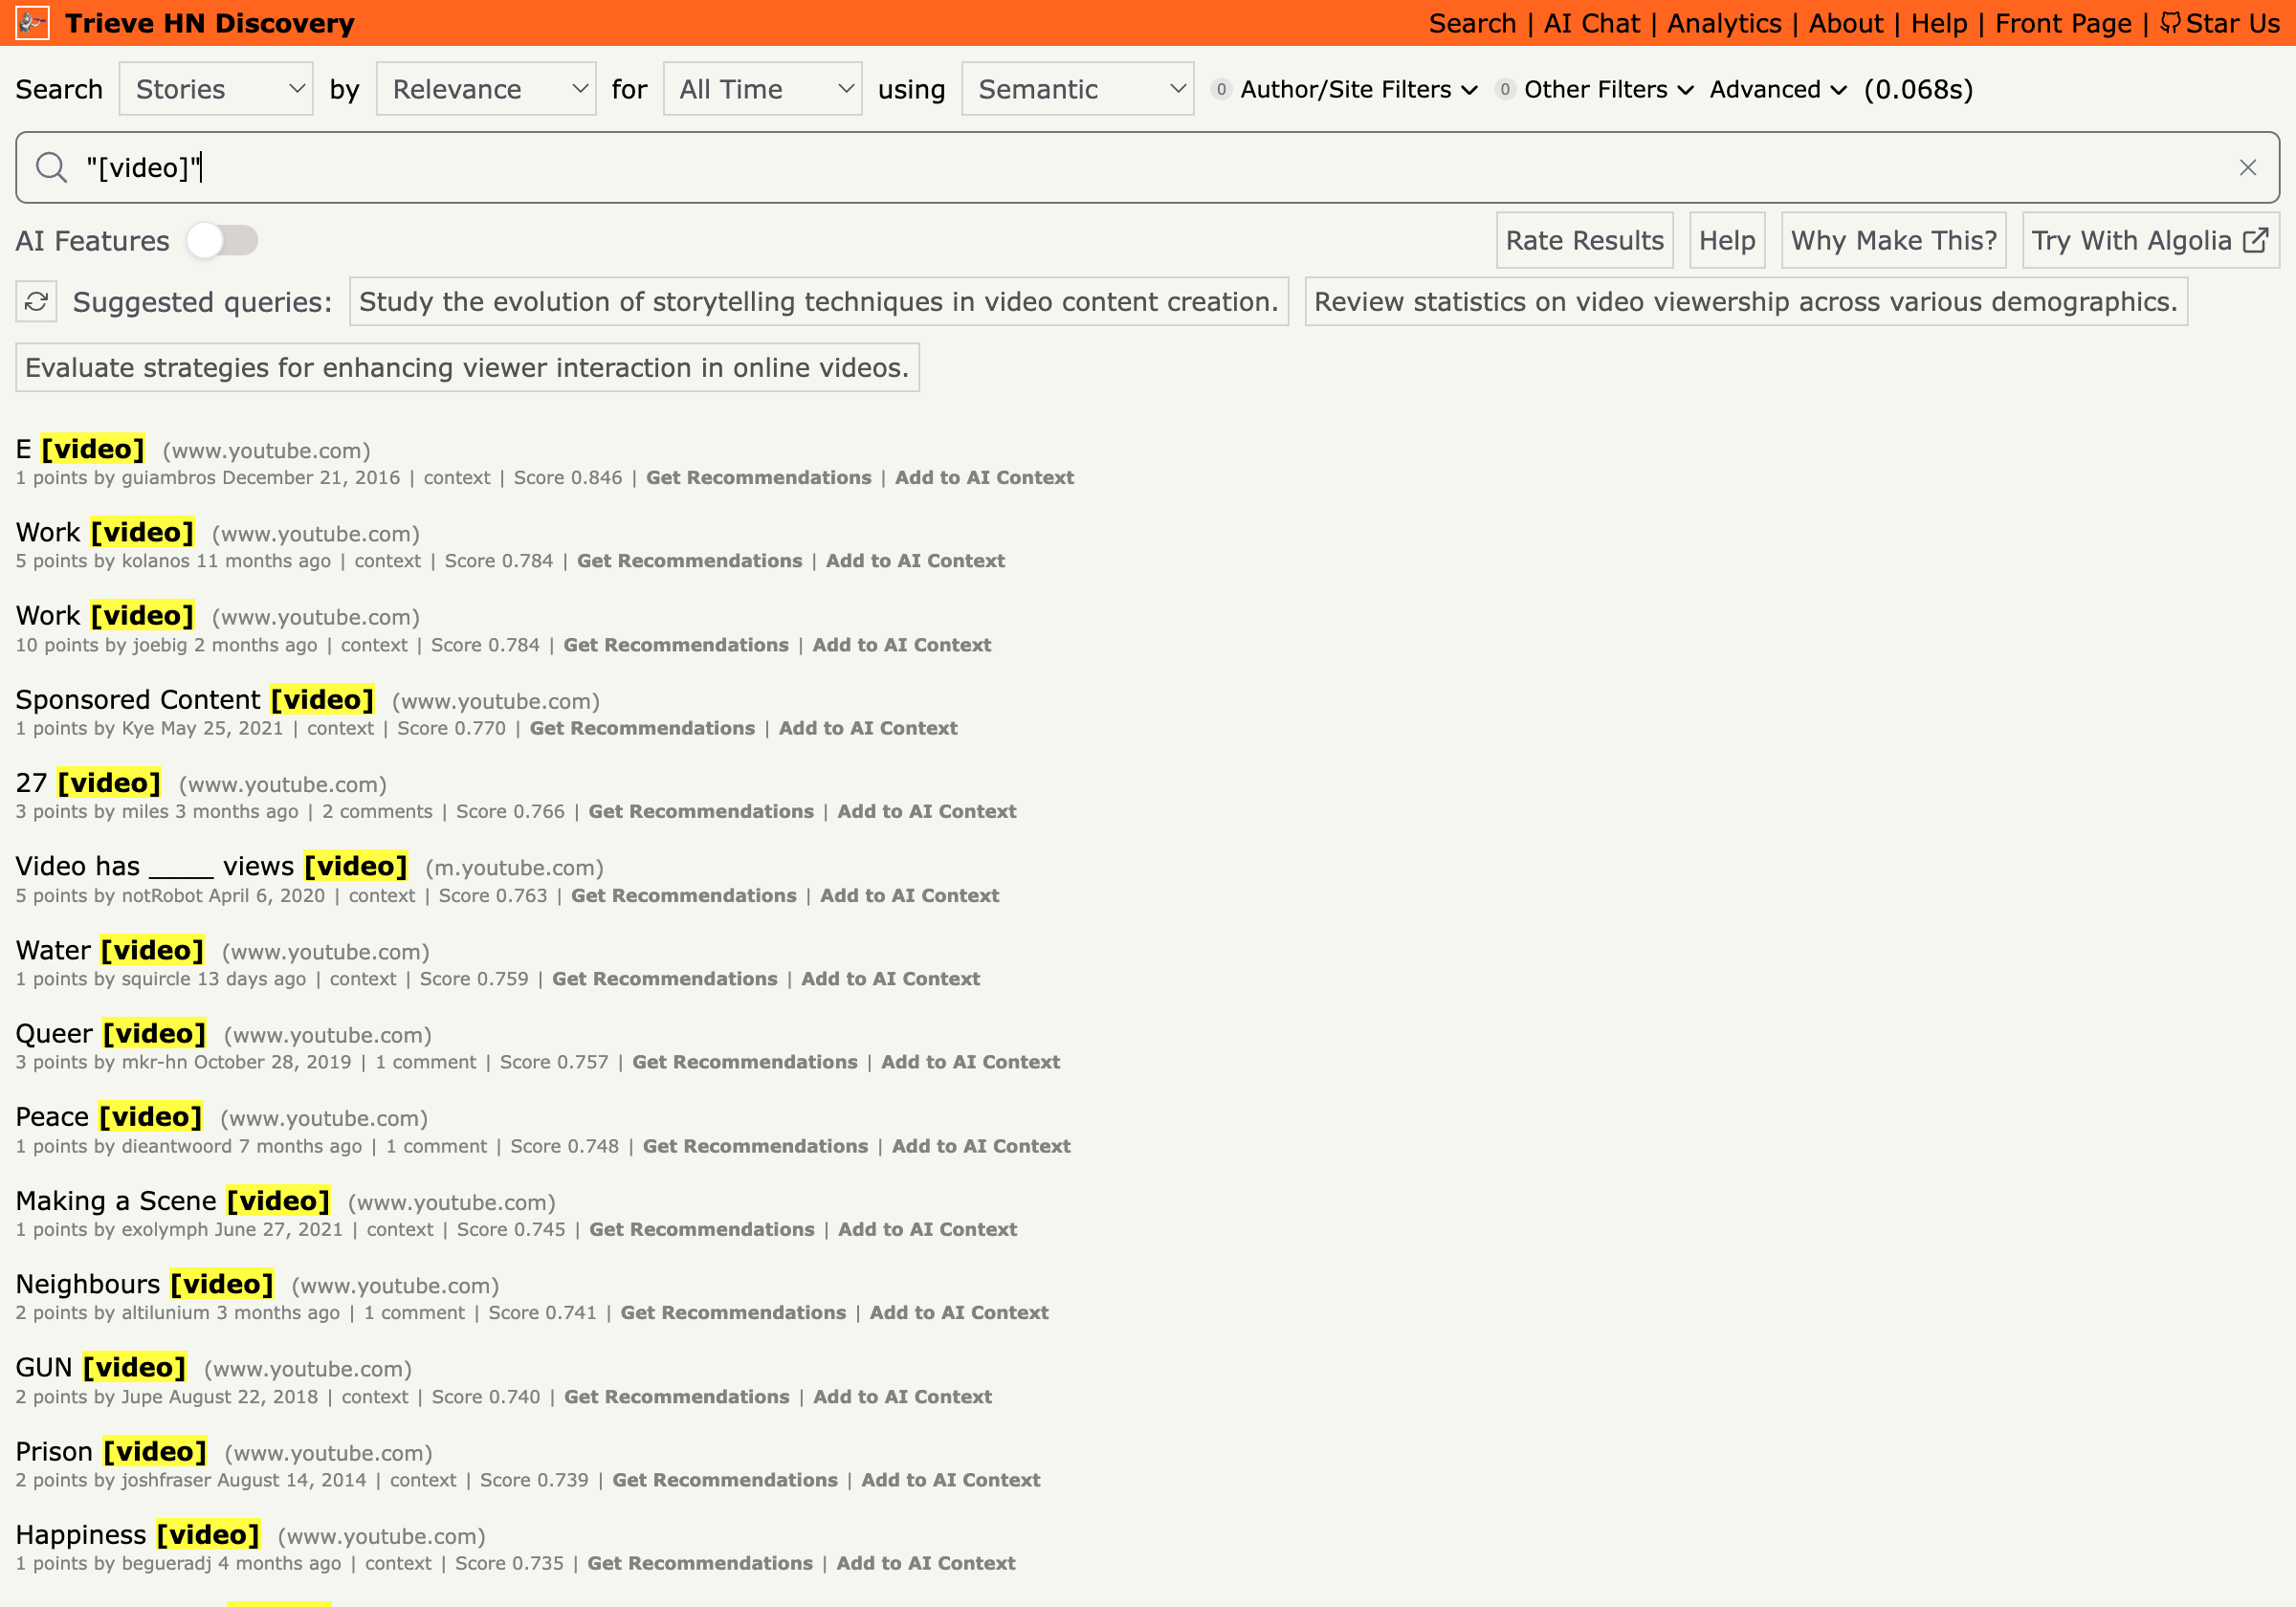The height and width of the screenshot is (1607, 2296).
Task: Click the clear search input X icon
Action: click(2247, 167)
